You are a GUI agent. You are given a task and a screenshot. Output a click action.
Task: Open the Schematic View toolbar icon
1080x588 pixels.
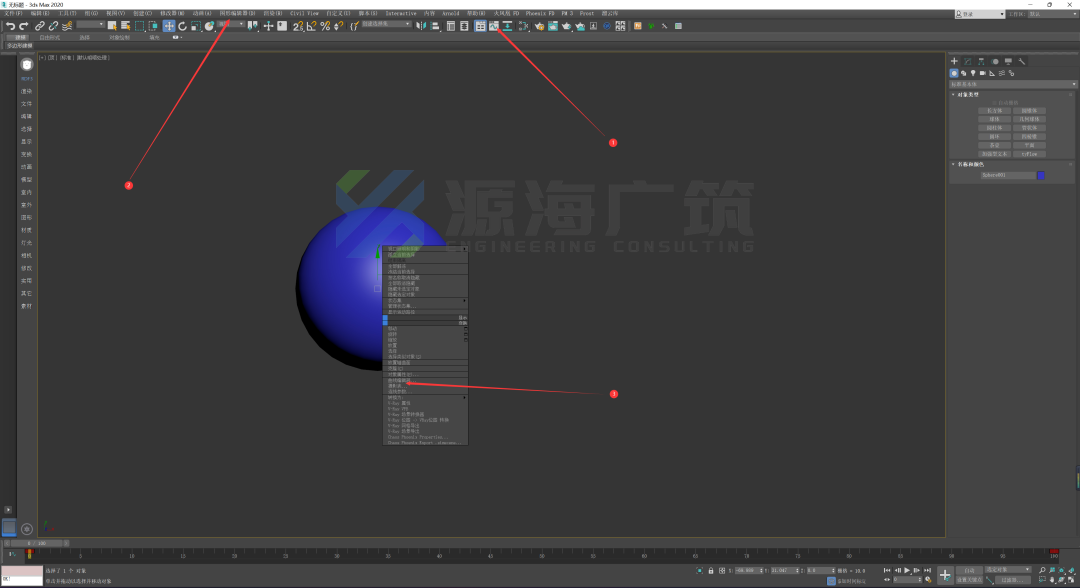(x=508, y=26)
